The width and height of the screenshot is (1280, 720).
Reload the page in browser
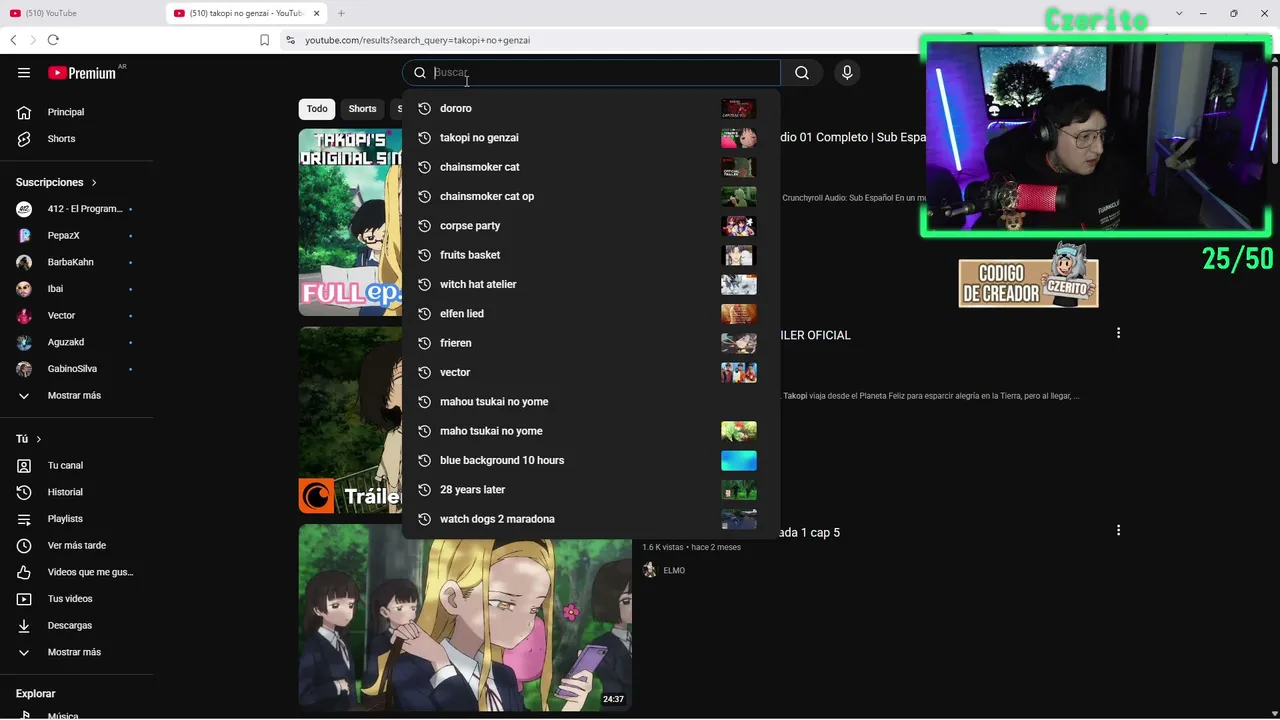pos(53,40)
